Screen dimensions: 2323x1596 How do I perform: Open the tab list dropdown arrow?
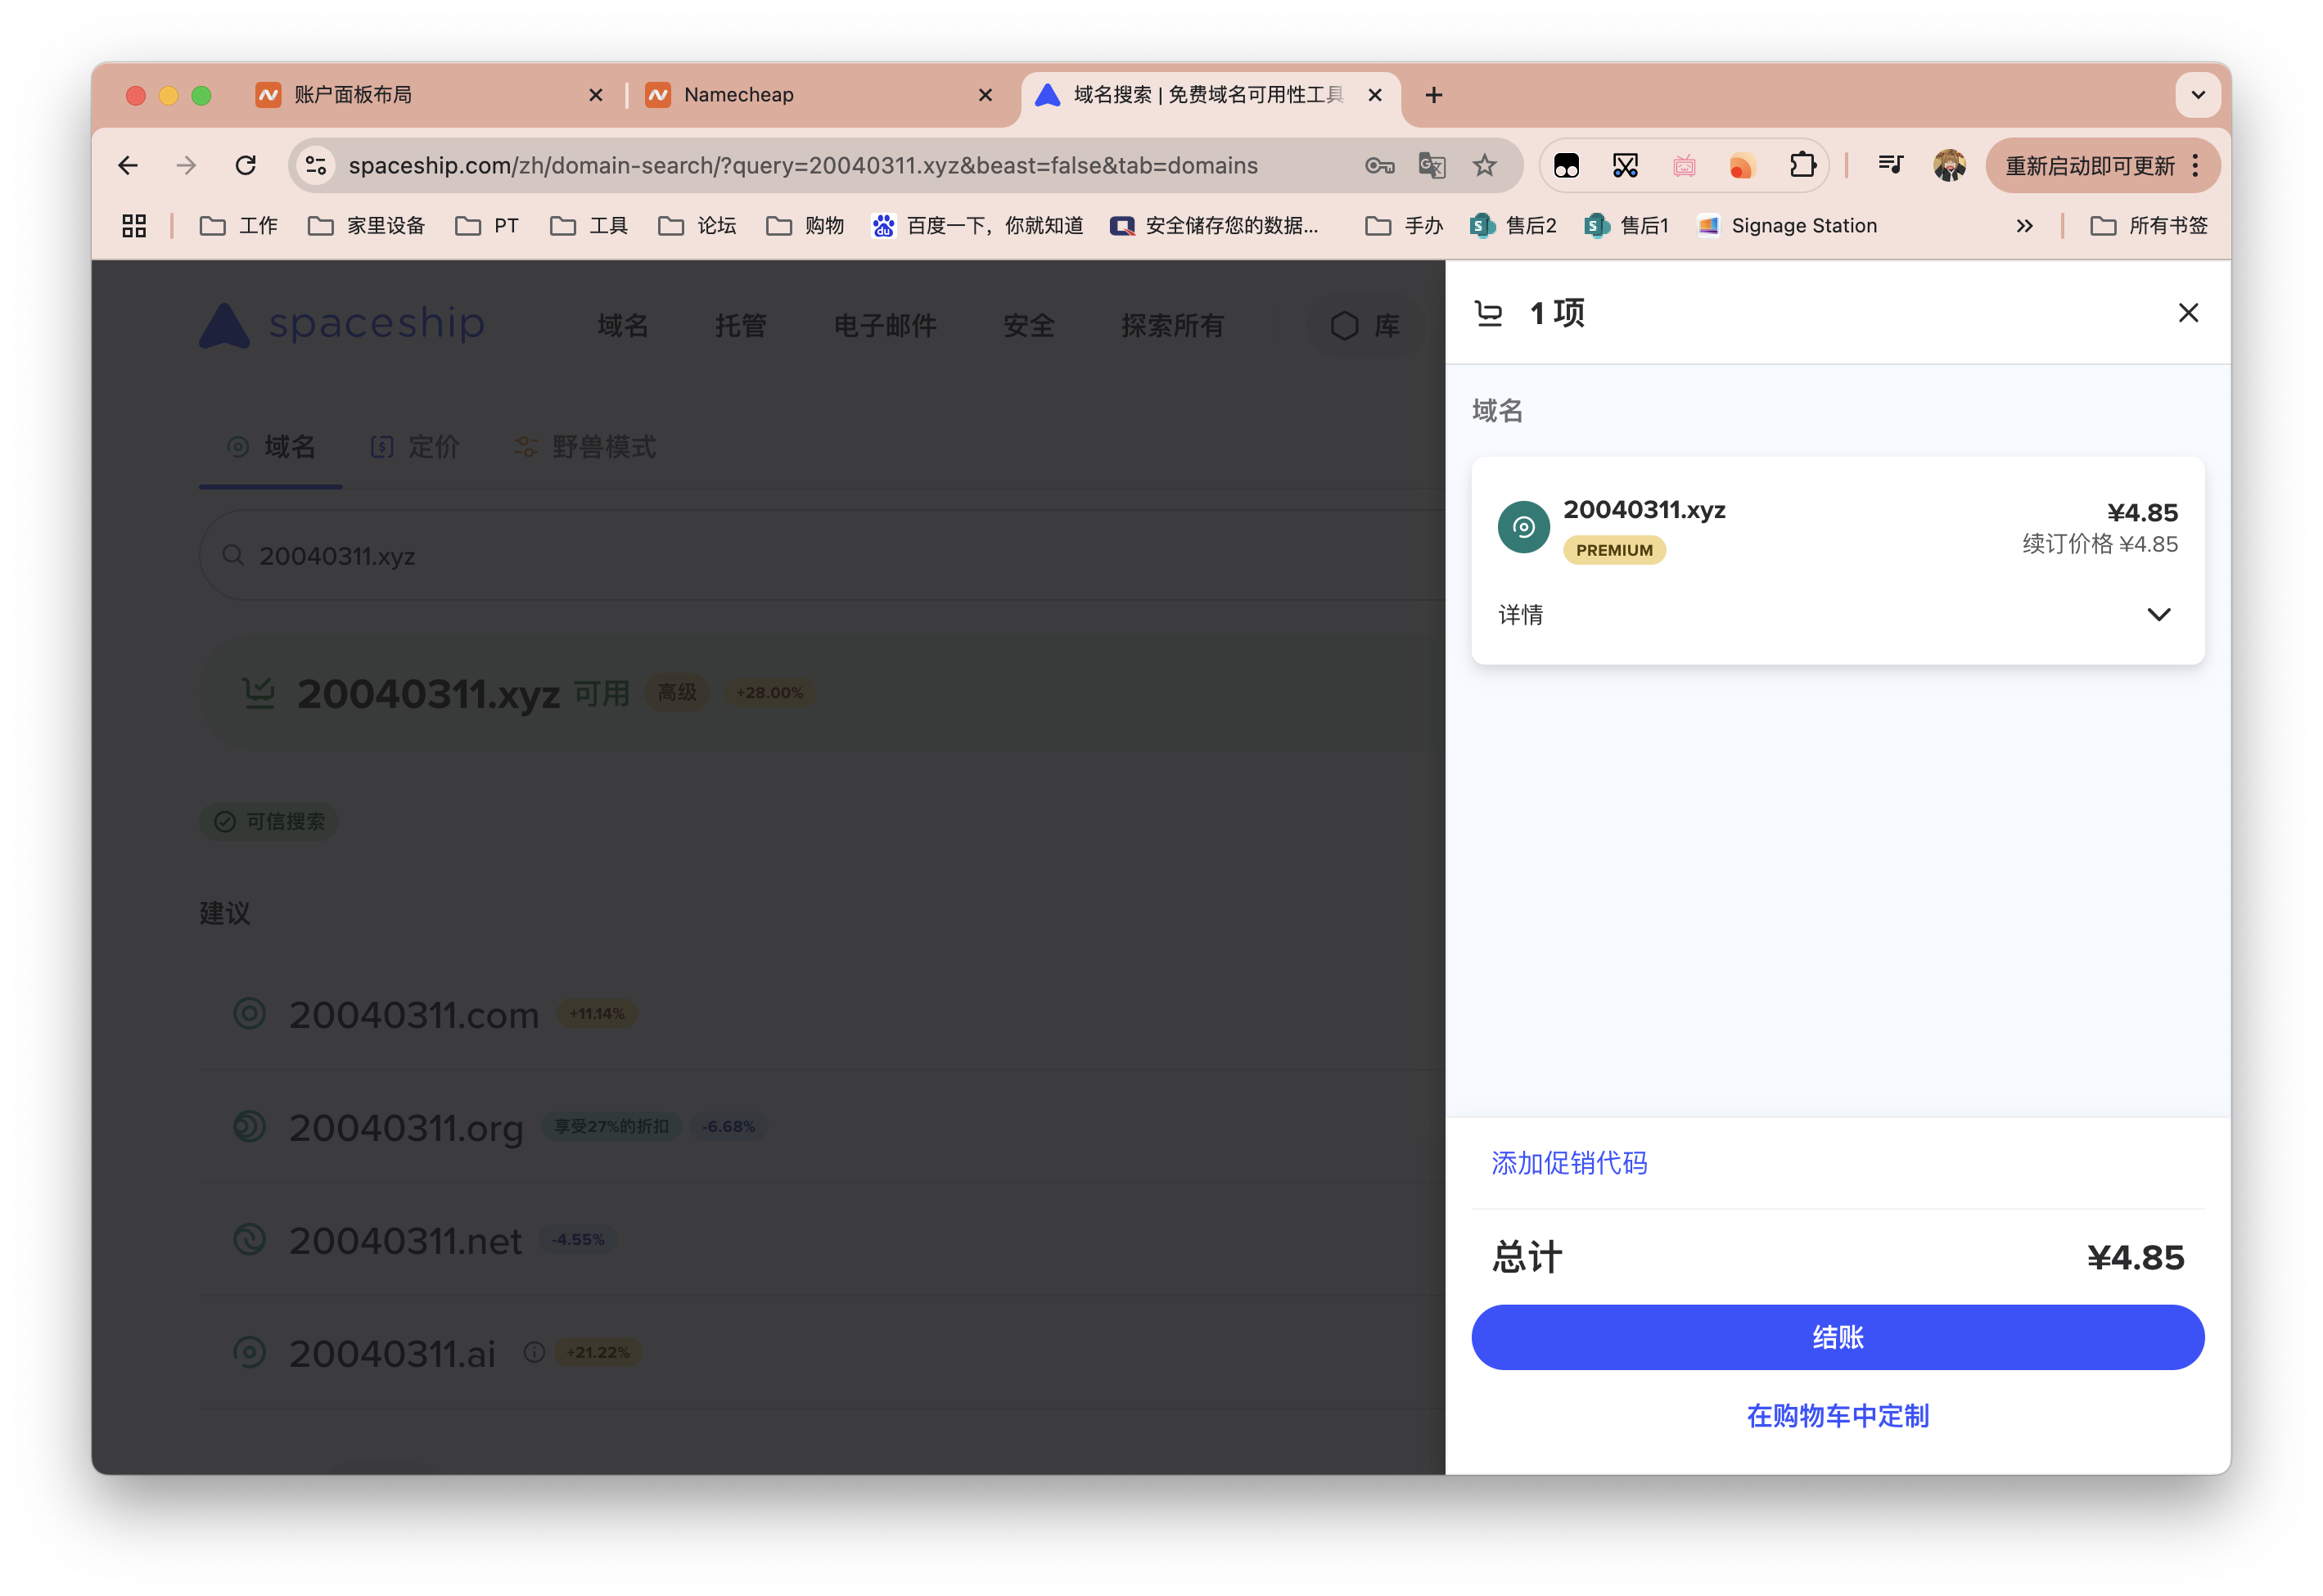tap(2197, 95)
